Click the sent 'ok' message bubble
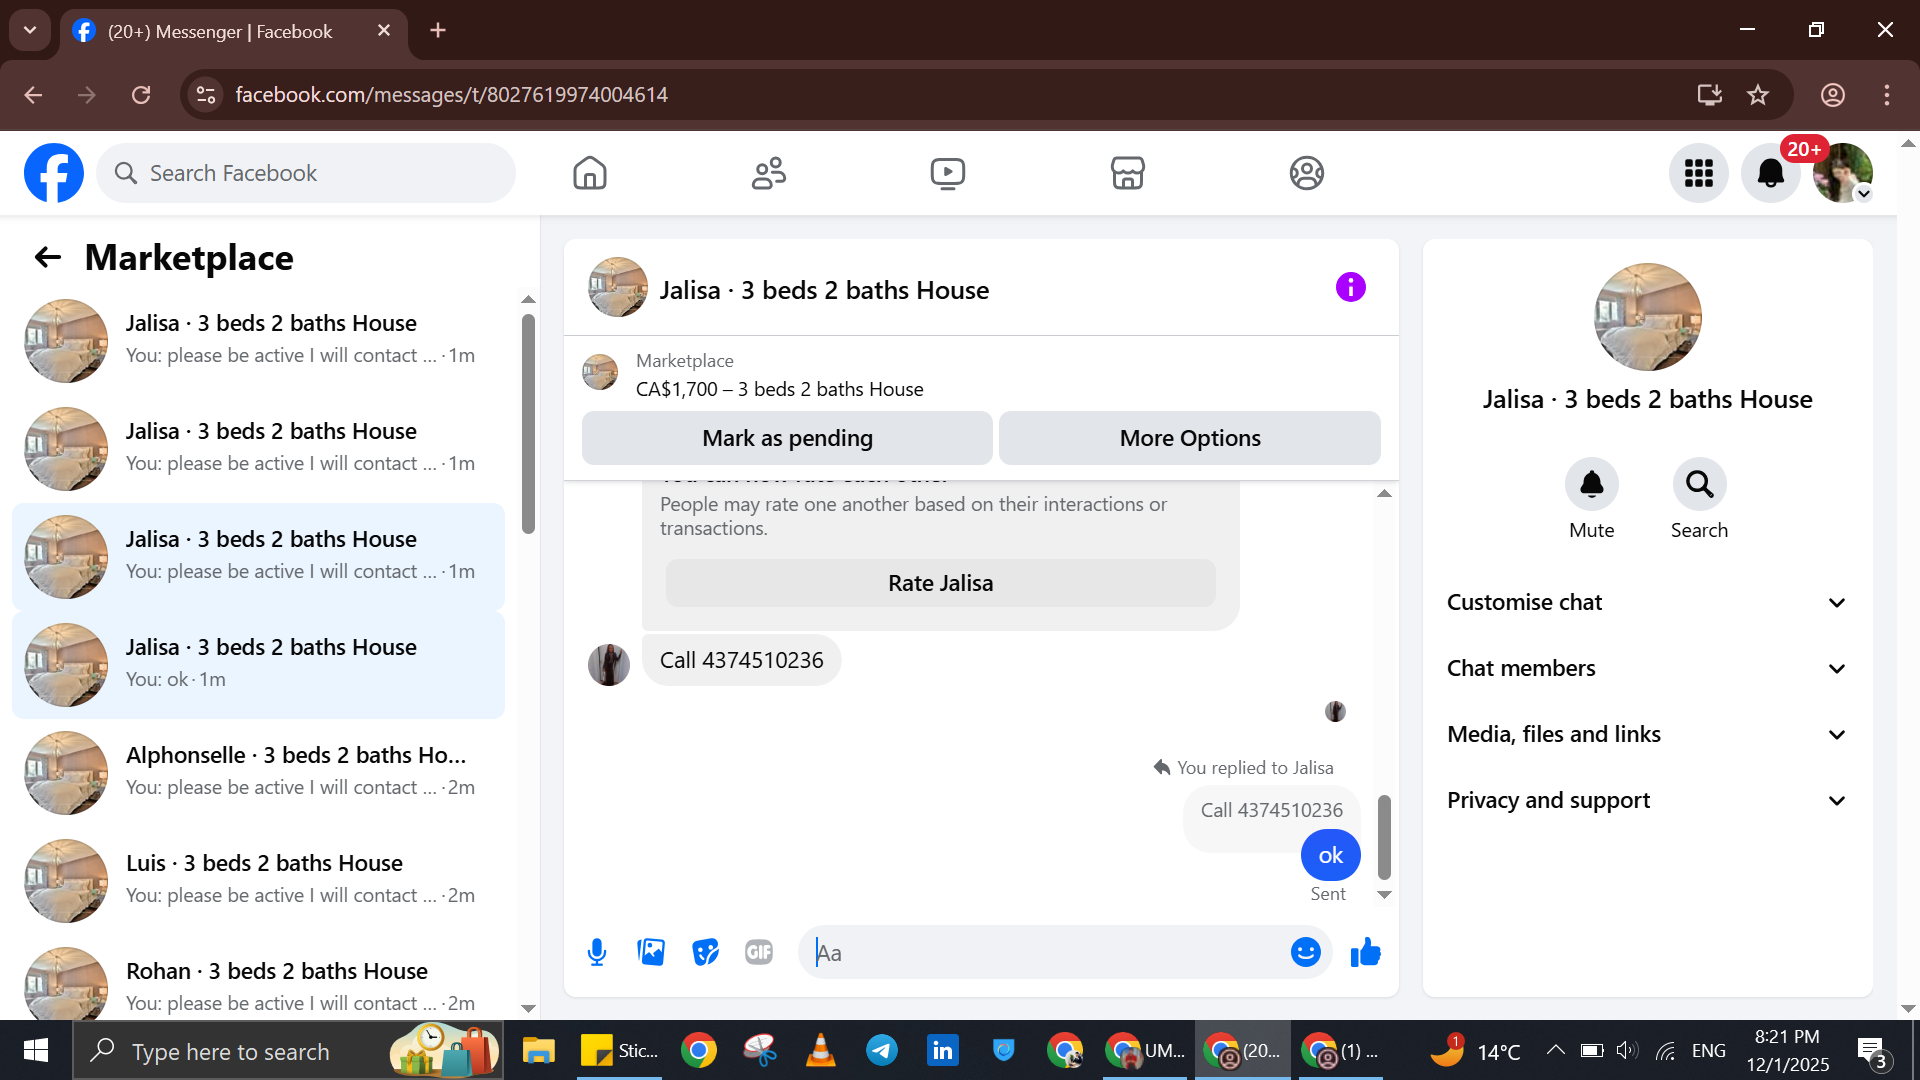This screenshot has height=1080, width=1920. [1330, 855]
